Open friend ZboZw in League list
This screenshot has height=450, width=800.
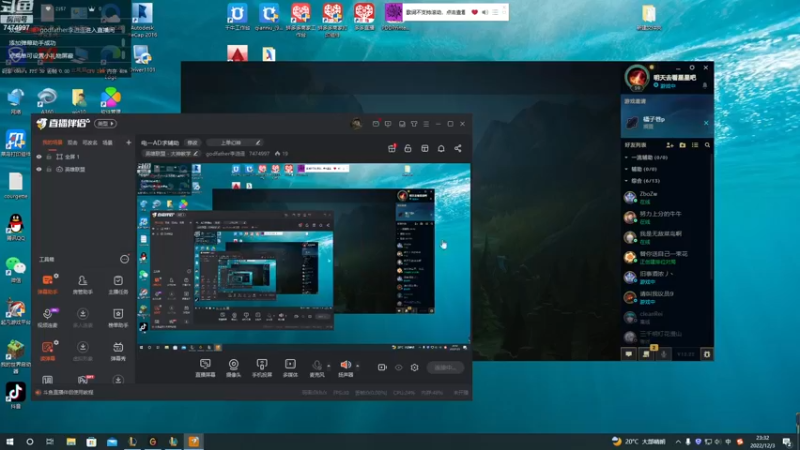coord(666,197)
